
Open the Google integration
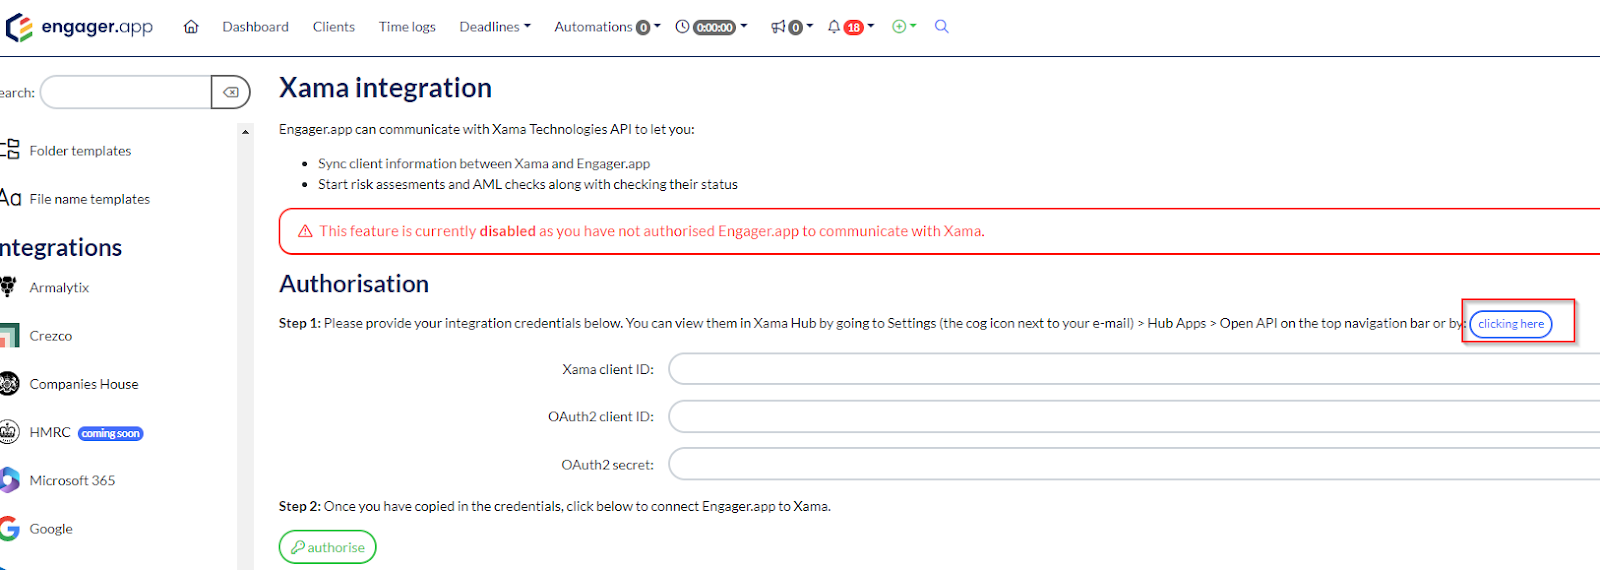coord(51,529)
